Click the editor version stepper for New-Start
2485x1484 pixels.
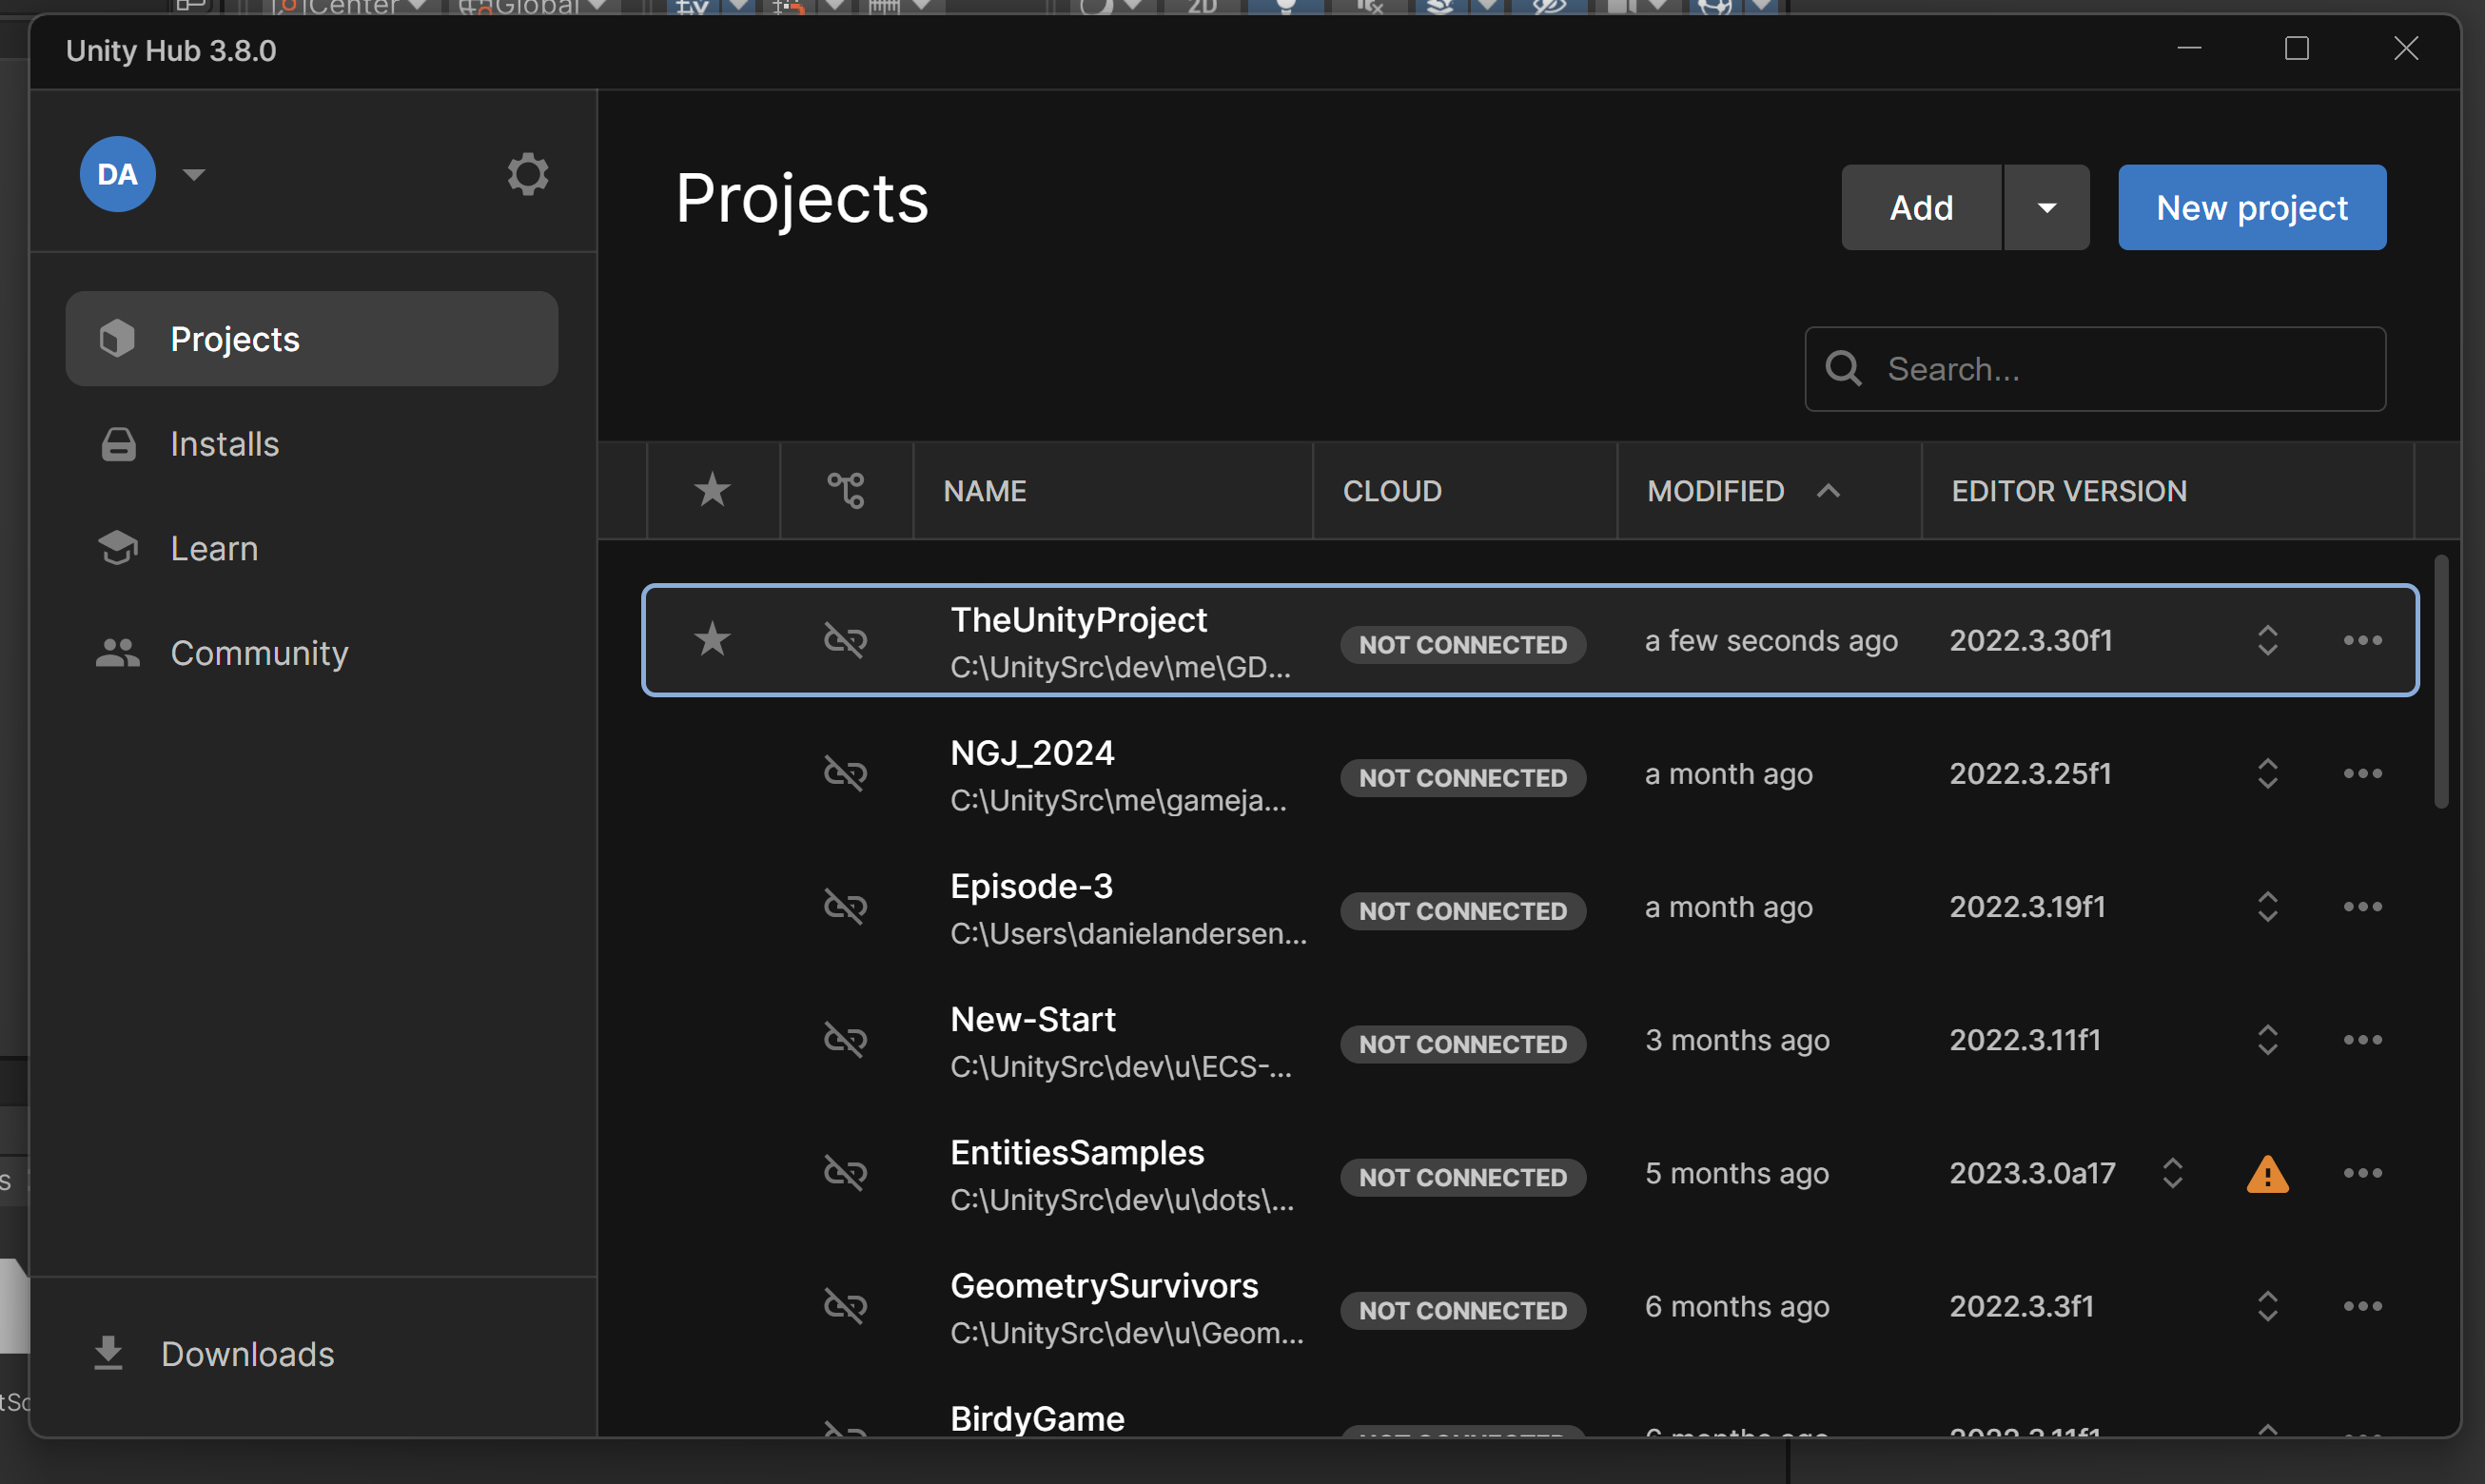2266,1039
